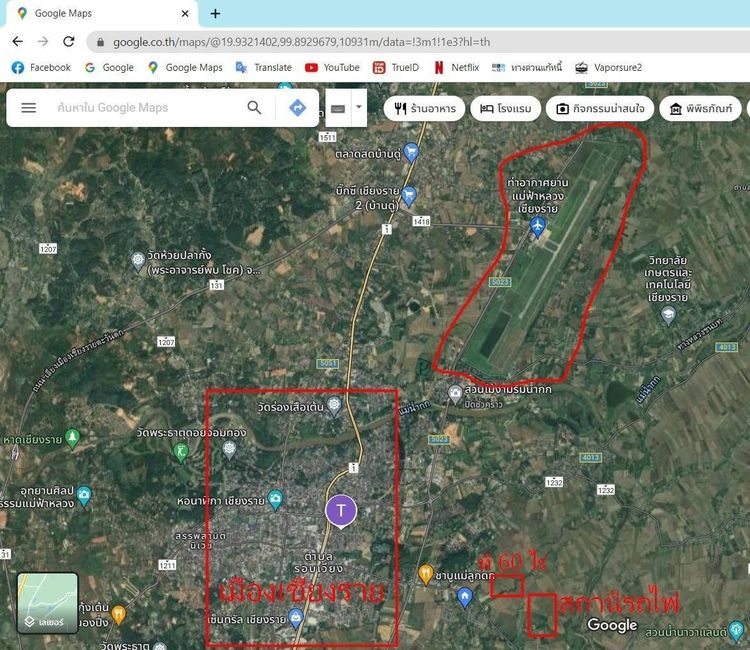750x650 pixels.
Task: Click the keyboard input tool icon
Action: tap(338, 109)
